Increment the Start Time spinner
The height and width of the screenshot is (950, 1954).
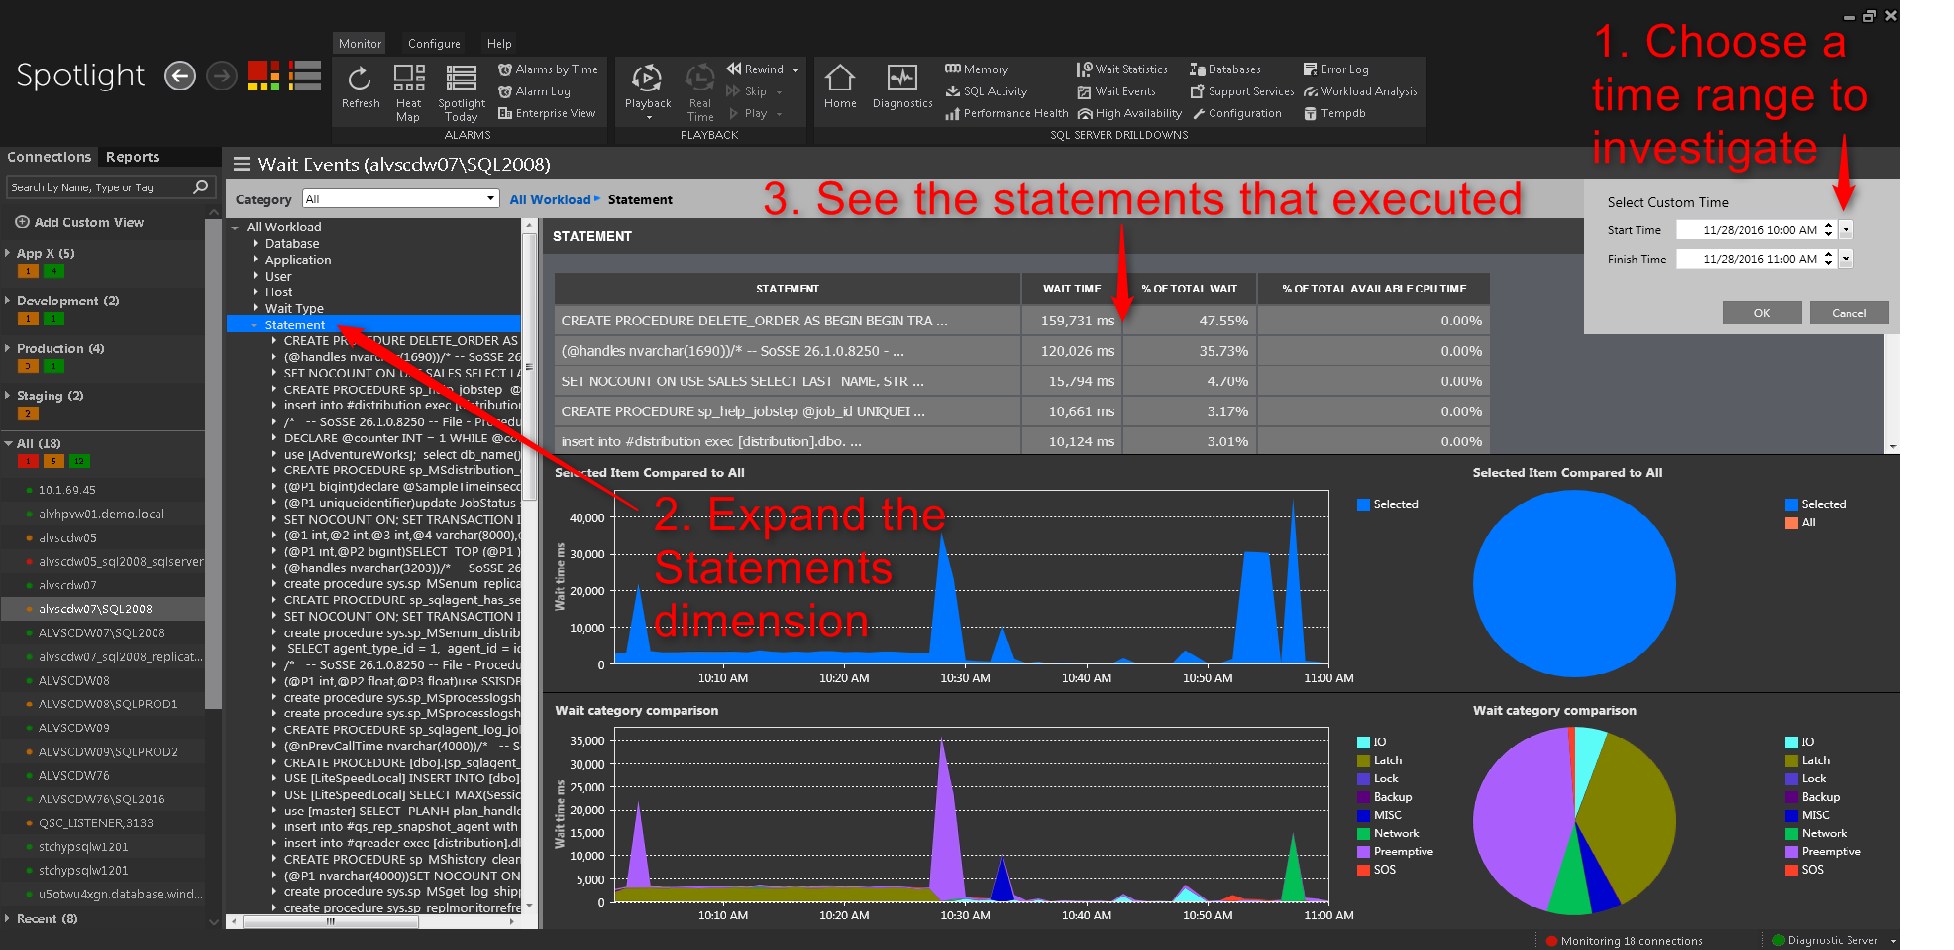click(1828, 225)
